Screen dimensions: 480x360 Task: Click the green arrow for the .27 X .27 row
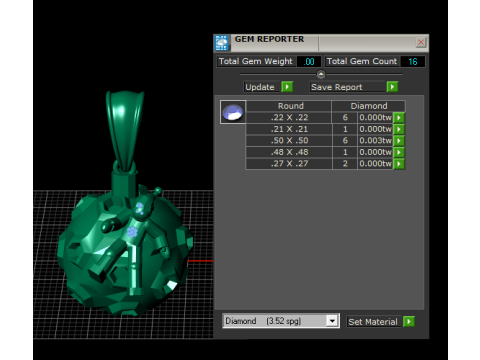tap(399, 164)
